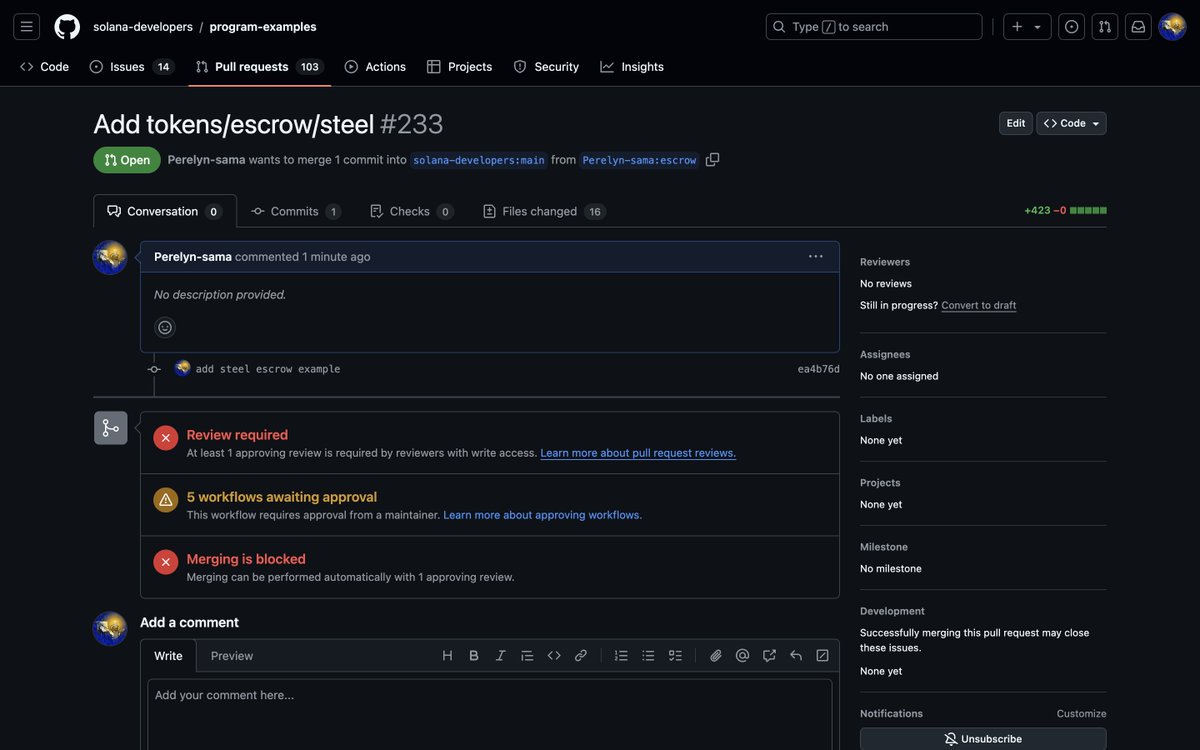
Task: Open the Labels sidebar section
Action: [x=876, y=418]
